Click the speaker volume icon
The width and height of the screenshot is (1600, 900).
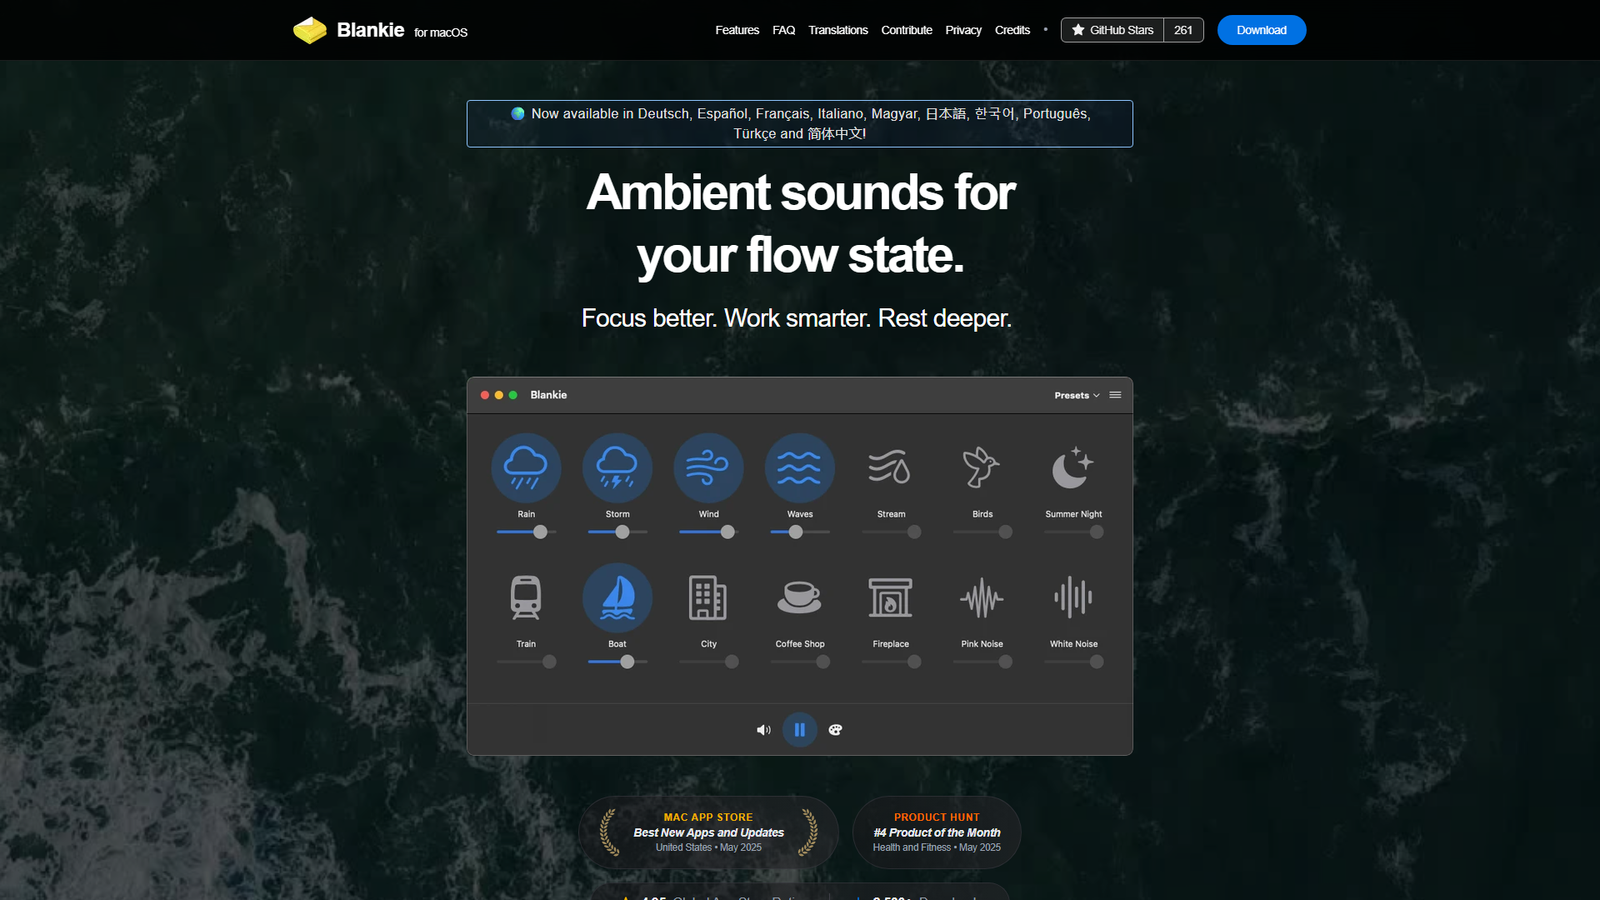tap(764, 730)
